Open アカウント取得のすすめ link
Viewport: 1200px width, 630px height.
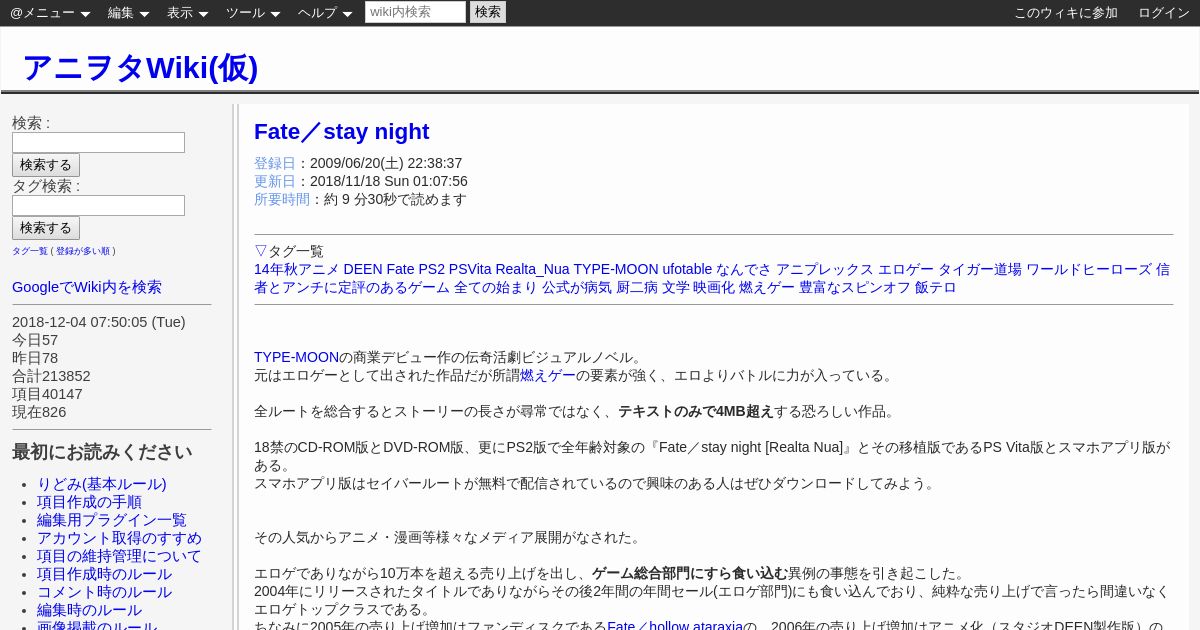(x=119, y=538)
